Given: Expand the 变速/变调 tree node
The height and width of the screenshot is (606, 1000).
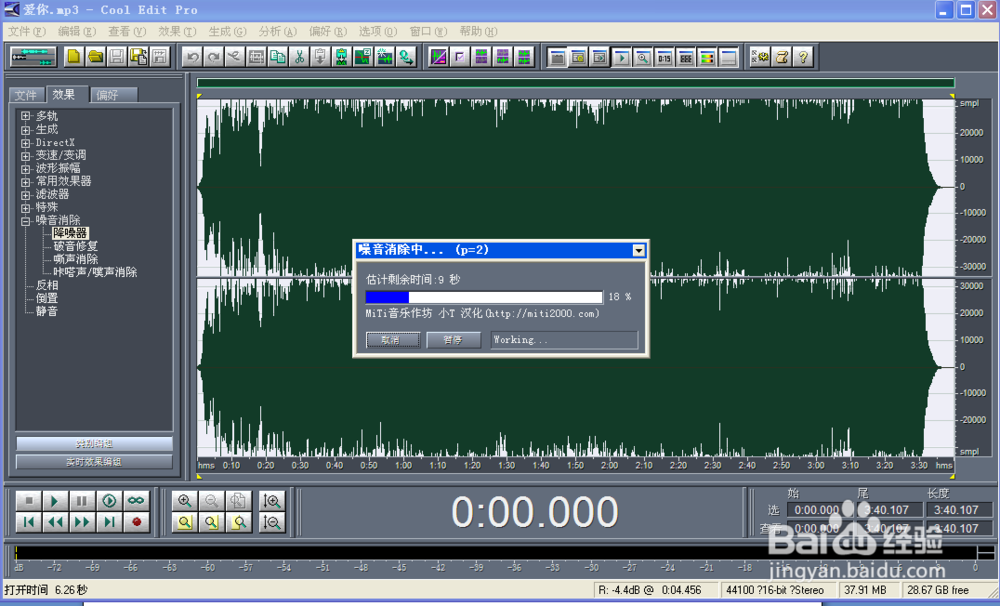Looking at the screenshot, I should [x=26, y=156].
